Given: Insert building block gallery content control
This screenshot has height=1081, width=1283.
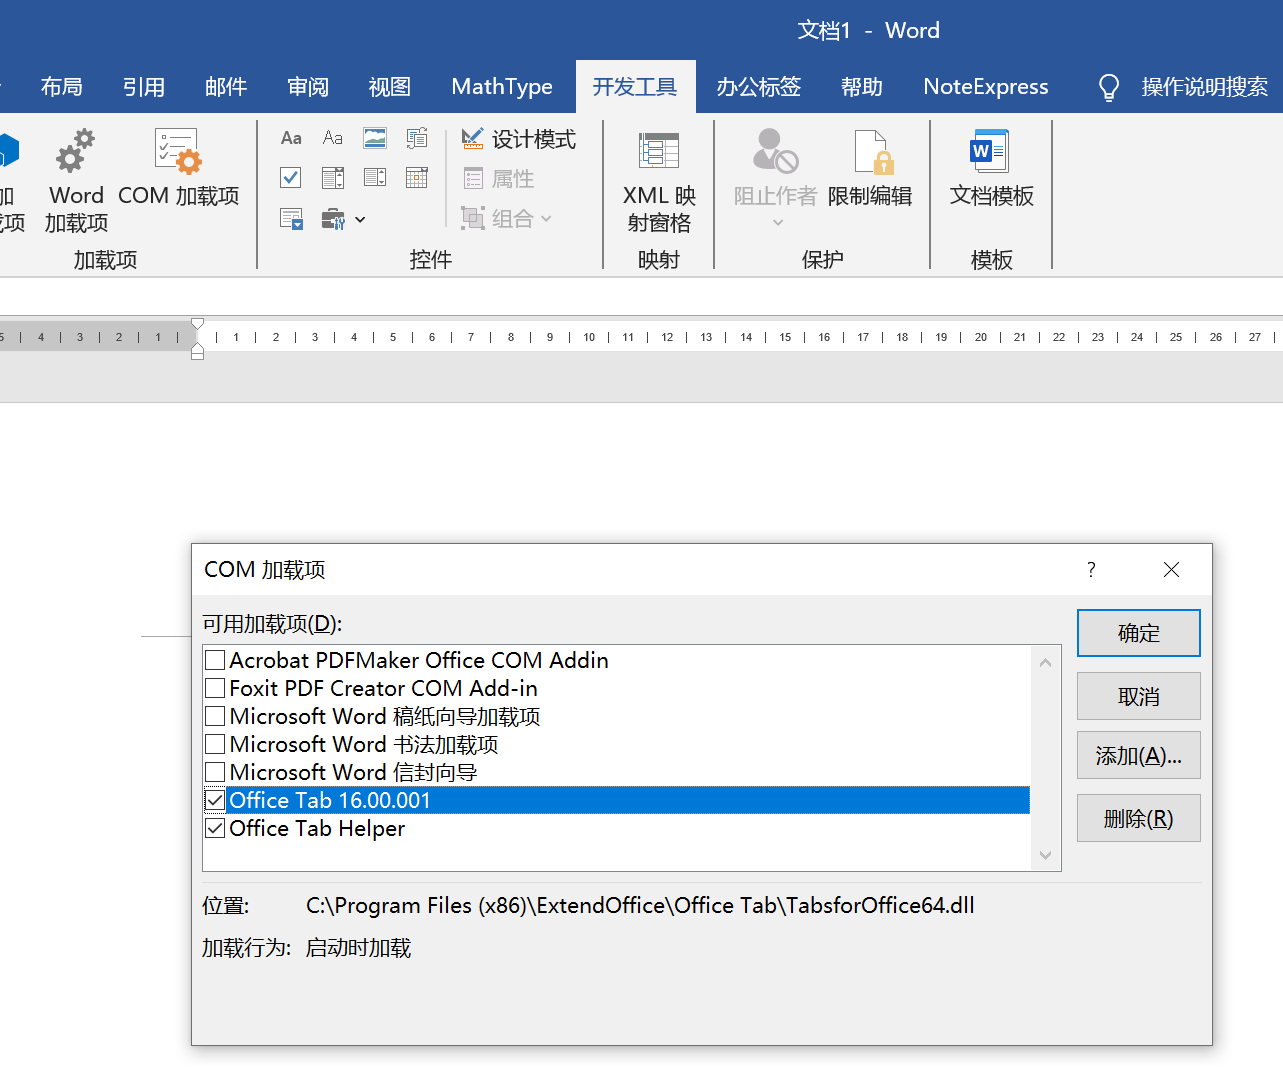Looking at the screenshot, I should pos(417,138).
